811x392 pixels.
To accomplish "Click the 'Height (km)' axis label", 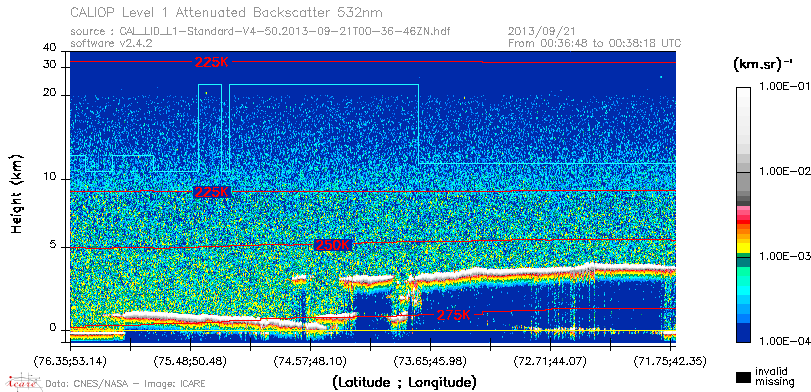I will coord(17,193).
